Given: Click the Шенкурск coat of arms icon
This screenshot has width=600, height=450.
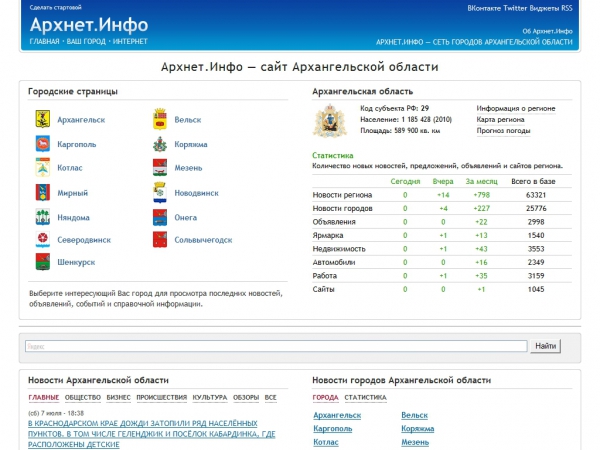Looking at the screenshot, I should tap(42, 262).
